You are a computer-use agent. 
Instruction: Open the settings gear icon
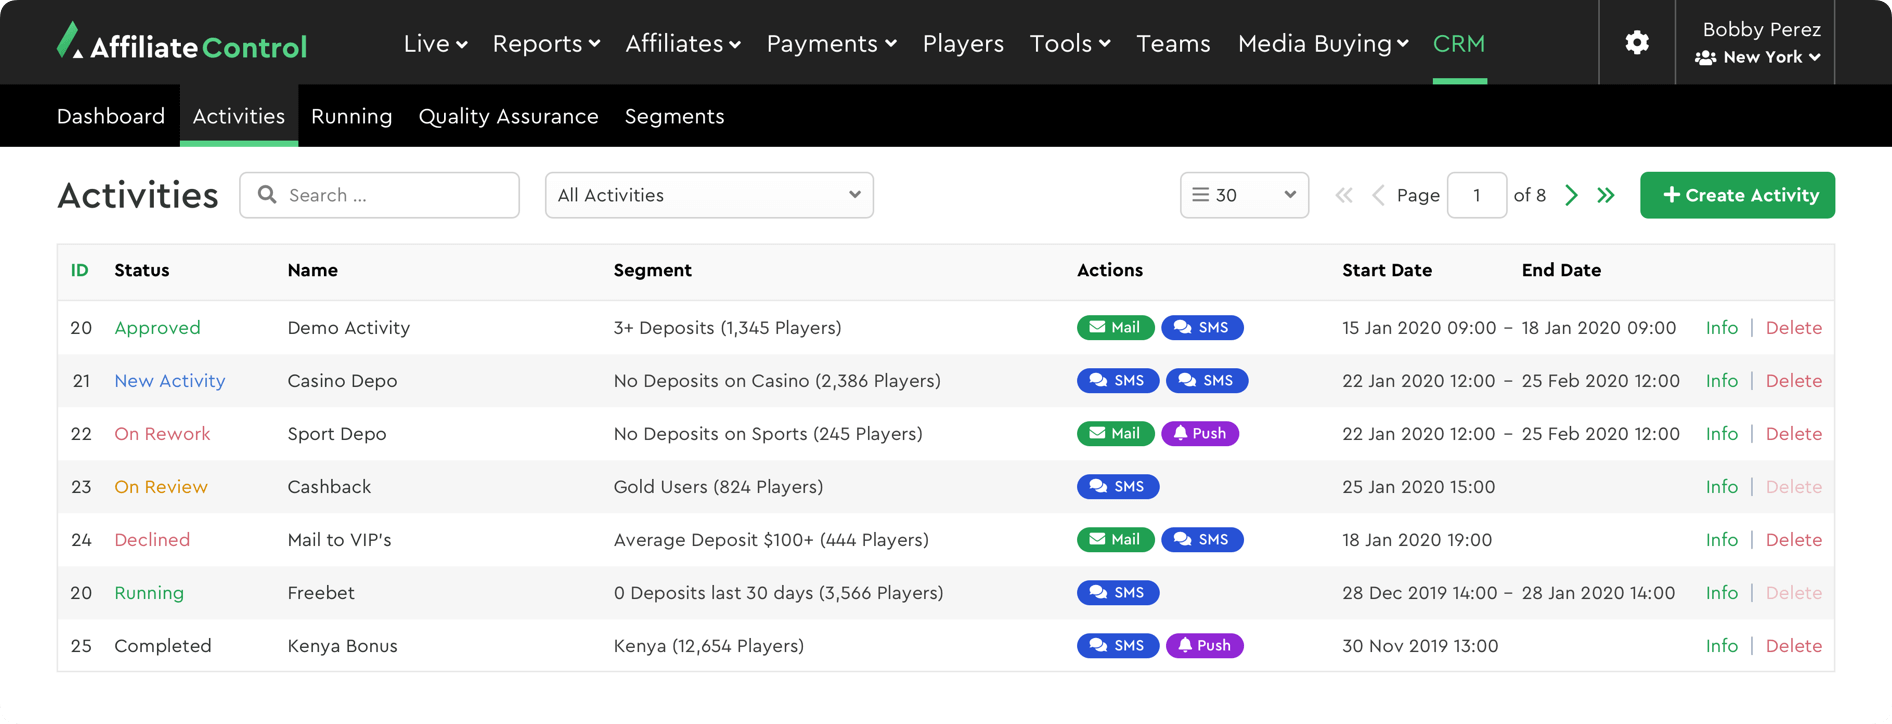coord(1636,42)
